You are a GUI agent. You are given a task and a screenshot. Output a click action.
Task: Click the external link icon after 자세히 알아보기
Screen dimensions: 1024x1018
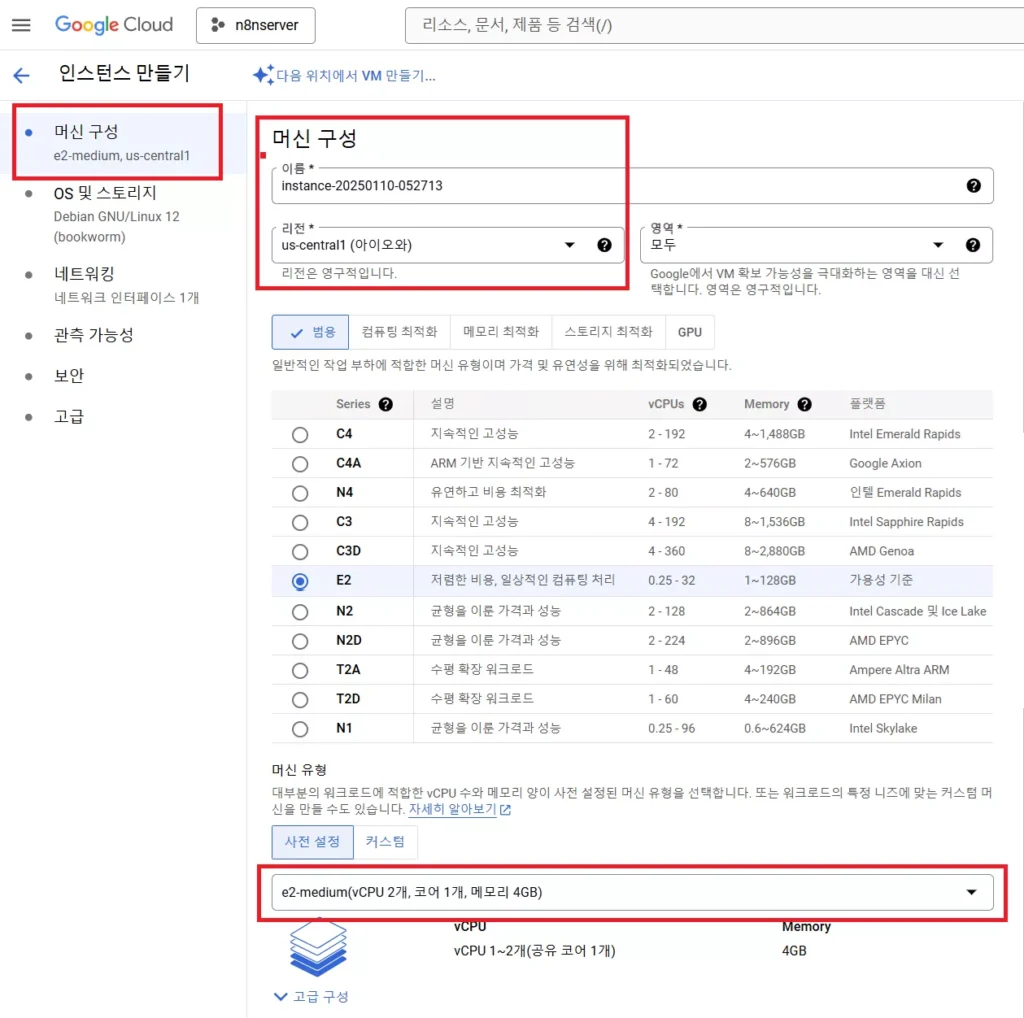[x=505, y=810]
